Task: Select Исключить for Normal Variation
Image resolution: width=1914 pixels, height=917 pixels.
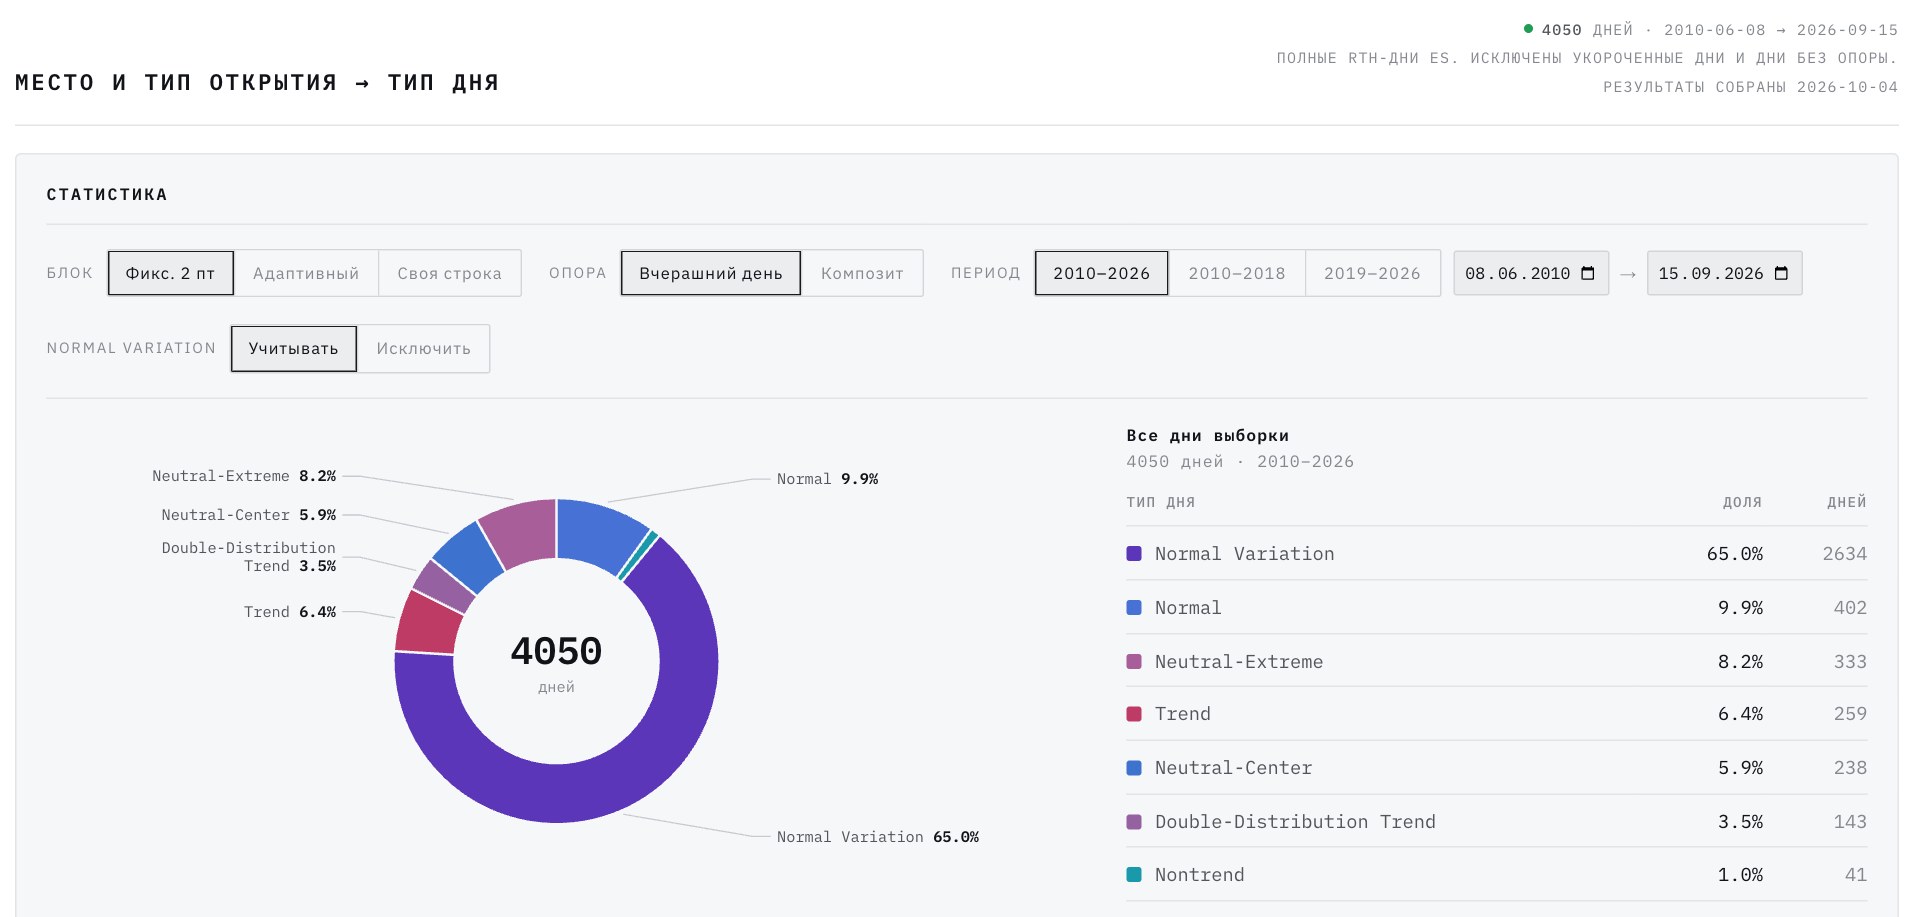Action: 424,348
